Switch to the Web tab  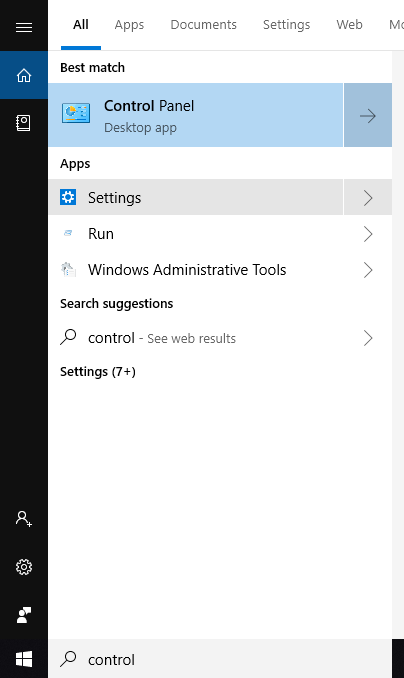(349, 25)
